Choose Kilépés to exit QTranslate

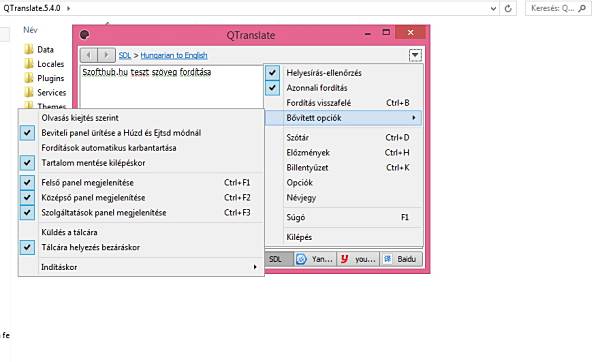[x=344, y=237]
